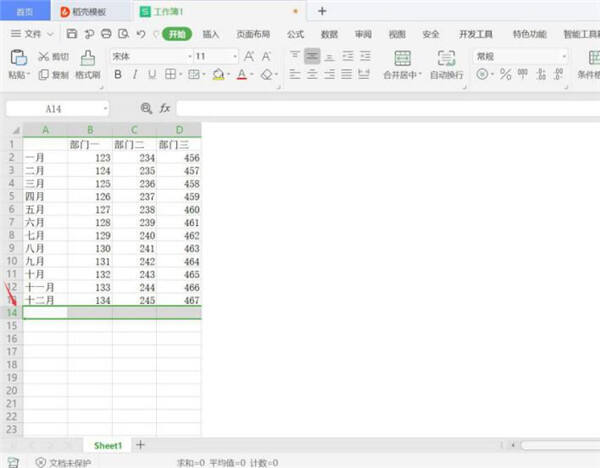Click the Merge and Center (合并居中) icon
This screenshot has width=600, height=468.
[x=403, y=58]
